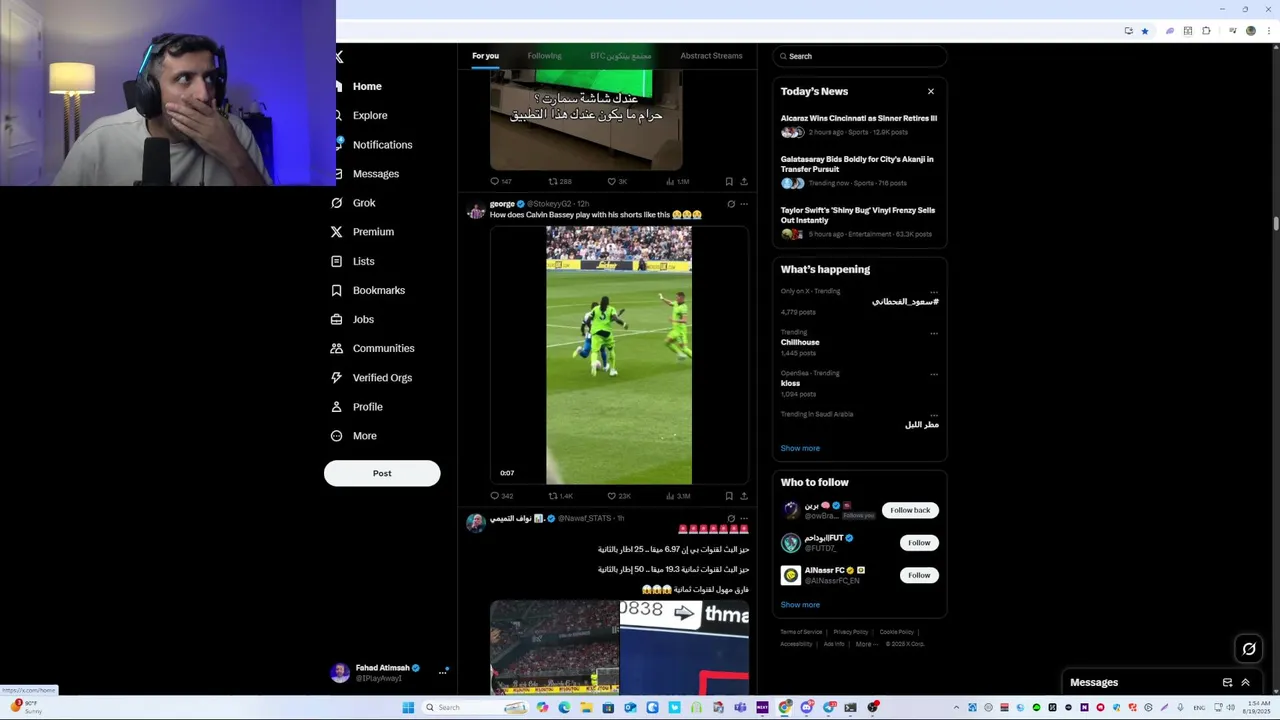The image size is (1280, 720).
Task: Play the Calvin Bassey football video
Action: click(619, 355)
